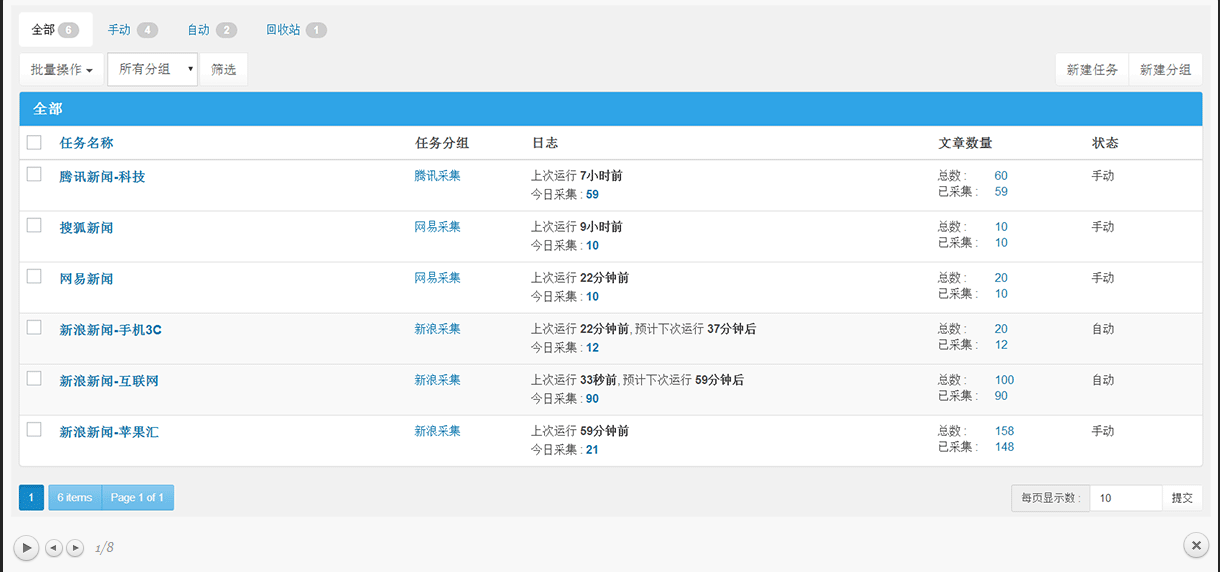The image size is (1220, 572).
Task: Click 网易采集 in the 网易新闻 row
Action: click(x=438, y=277)
